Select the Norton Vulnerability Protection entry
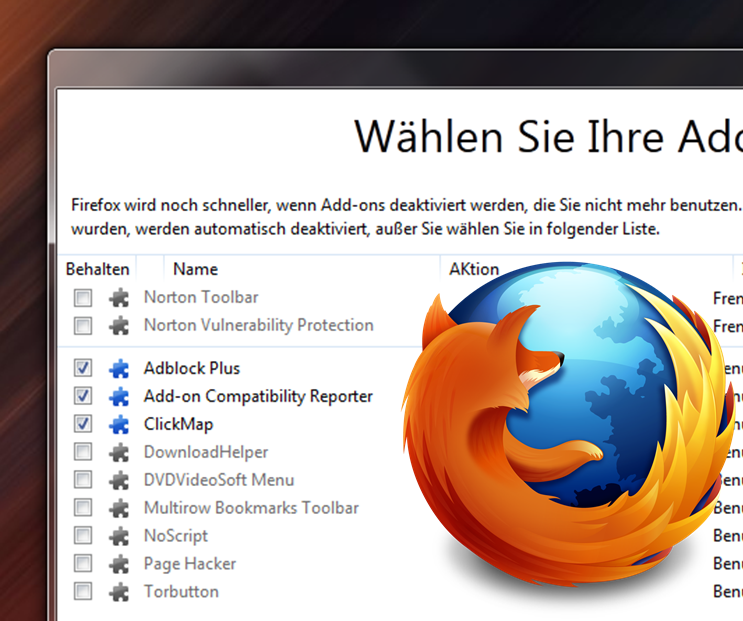Image resolution: width=743 pixels, height=621 pixels. click(x=258, y=325)
